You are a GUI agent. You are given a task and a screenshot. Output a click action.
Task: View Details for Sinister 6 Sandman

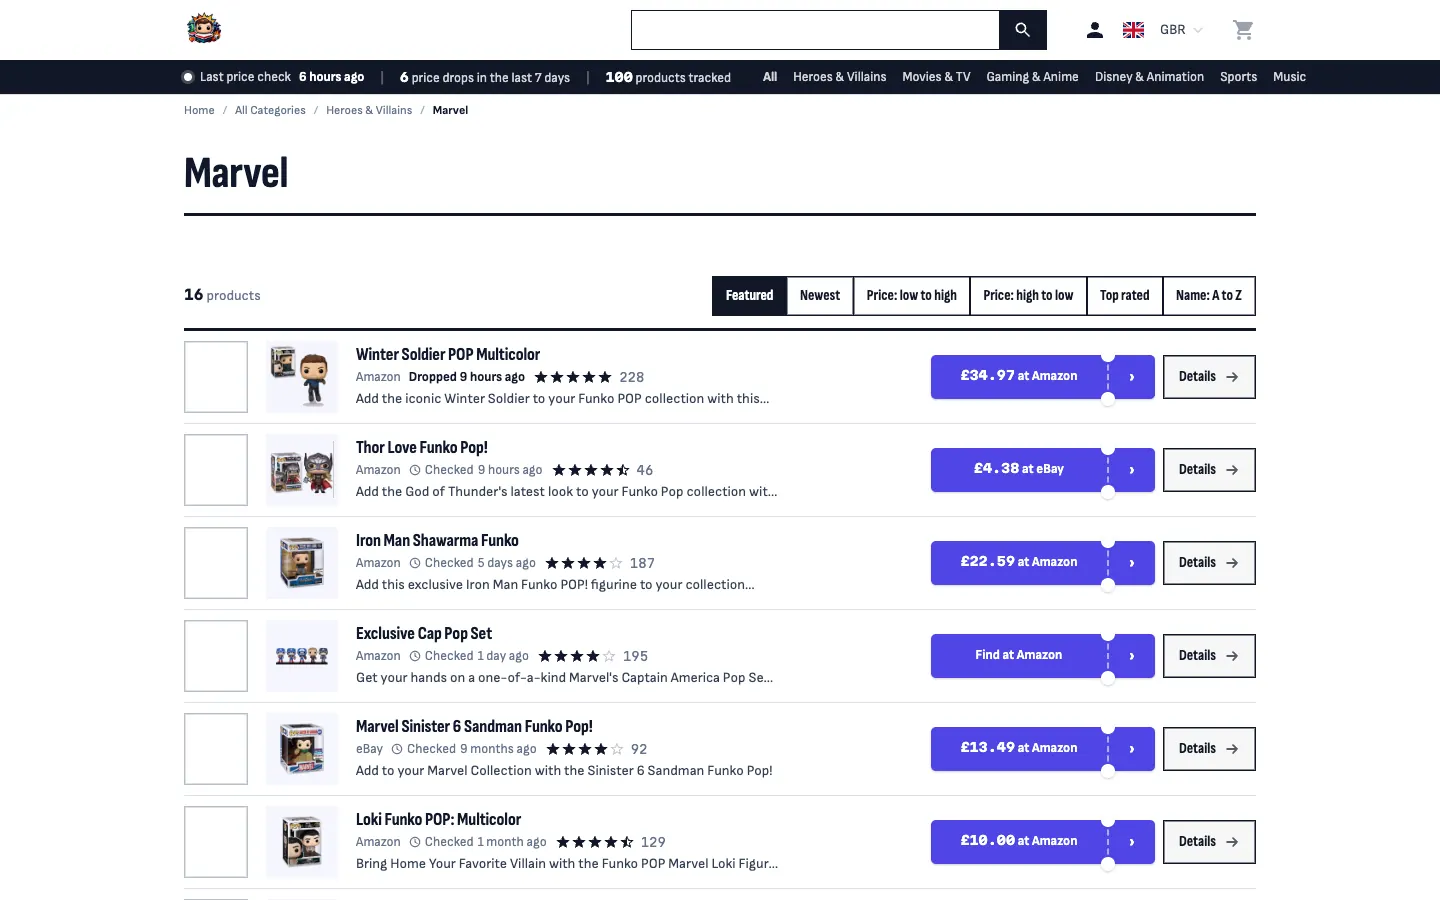pos(1209,749)
